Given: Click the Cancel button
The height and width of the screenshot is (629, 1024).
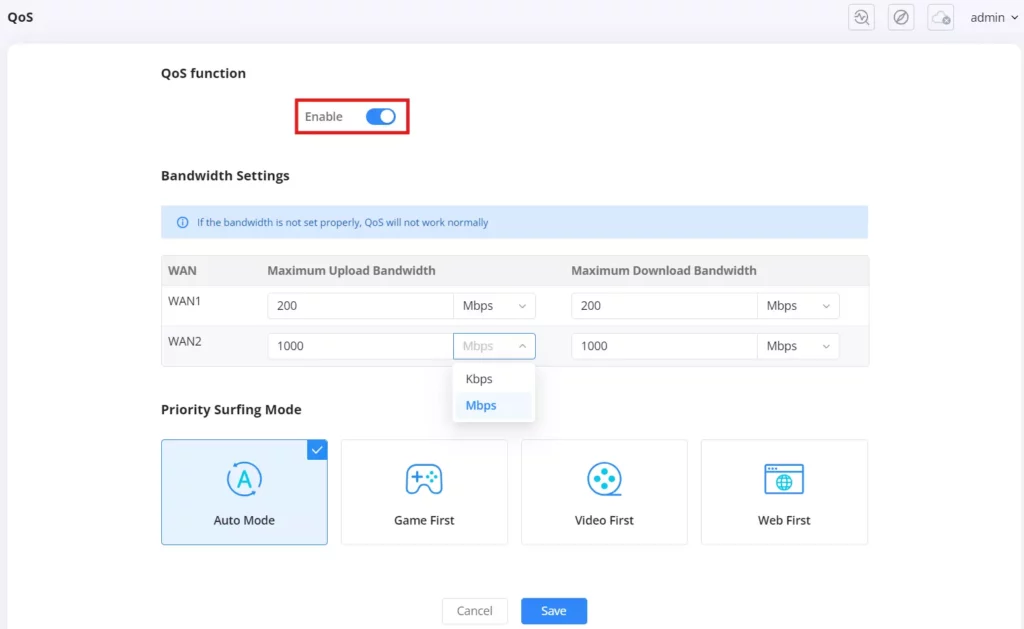Looking at the screenshot, I should pyautogui.click(x=475, y=611).
